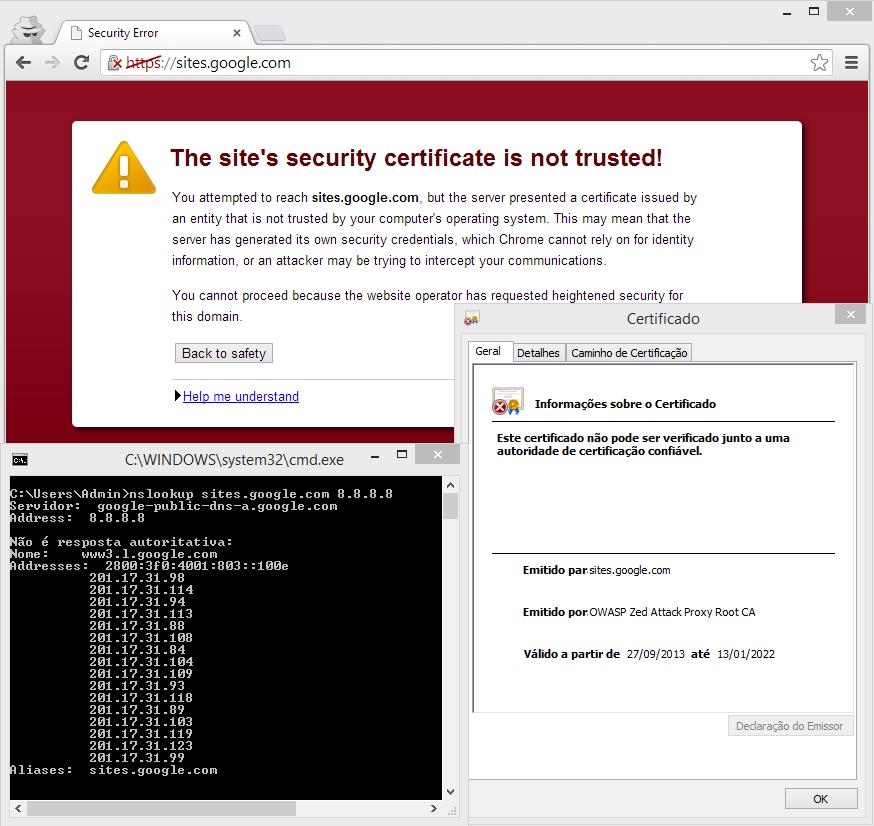Image resolution: width=874 pixels, height=826 pixels.
Task: Bookmark this page with the star icon
Action: click(819, 63)
